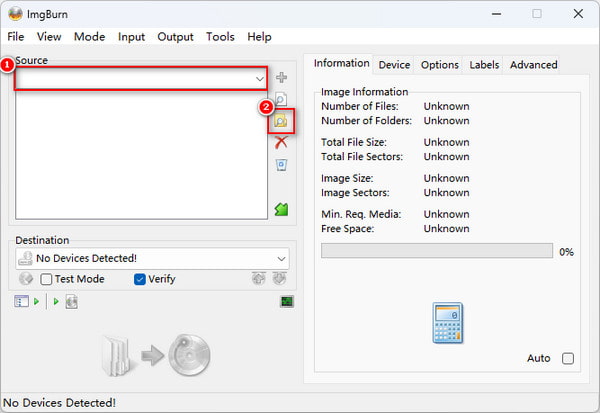This screenshot has width=600, height=413.
Task: Click the red X remove-item icon
Action: 281,142
